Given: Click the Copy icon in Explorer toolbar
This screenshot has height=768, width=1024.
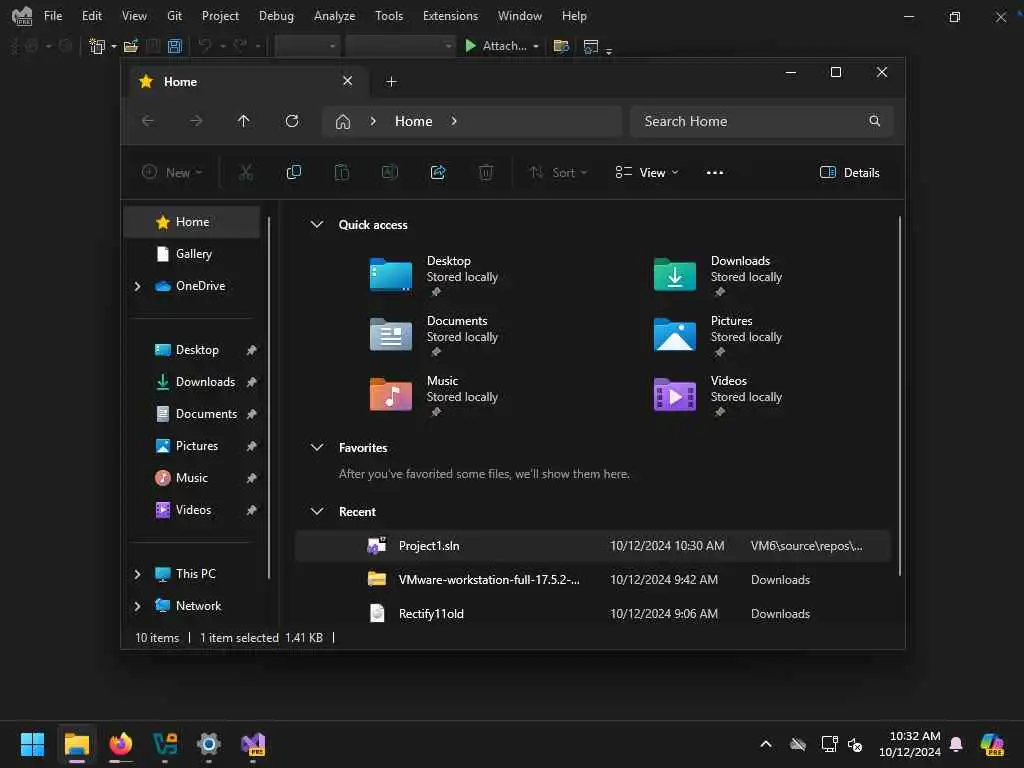Looking at the screenshot, I should 294,172.
